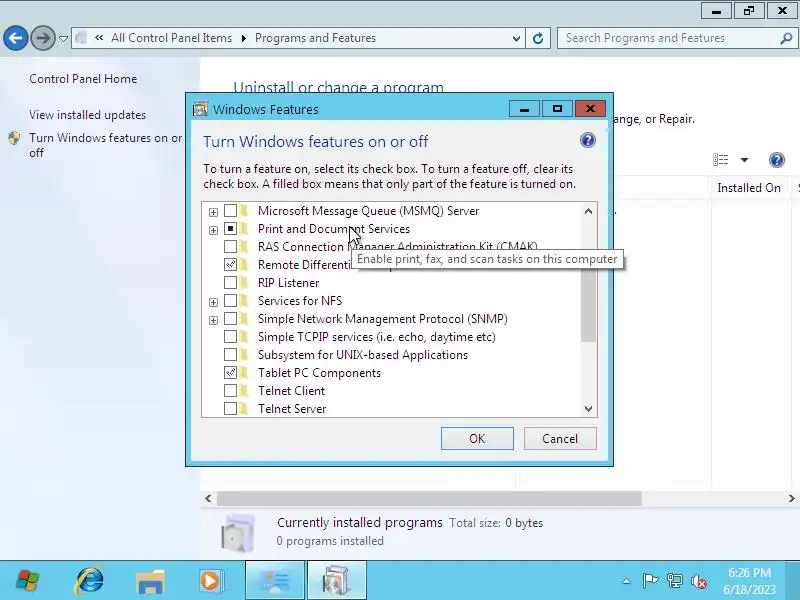Image resolution: width=800 pixels, height=600 pixels.
Task: Expand Simple Network Management Protocol (SNMP) node
Action: tap(213, 320)
